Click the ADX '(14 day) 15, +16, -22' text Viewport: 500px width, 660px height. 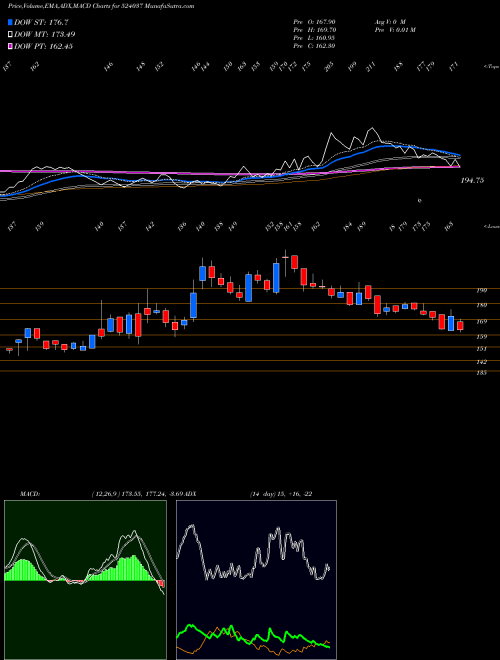point(281,494)
